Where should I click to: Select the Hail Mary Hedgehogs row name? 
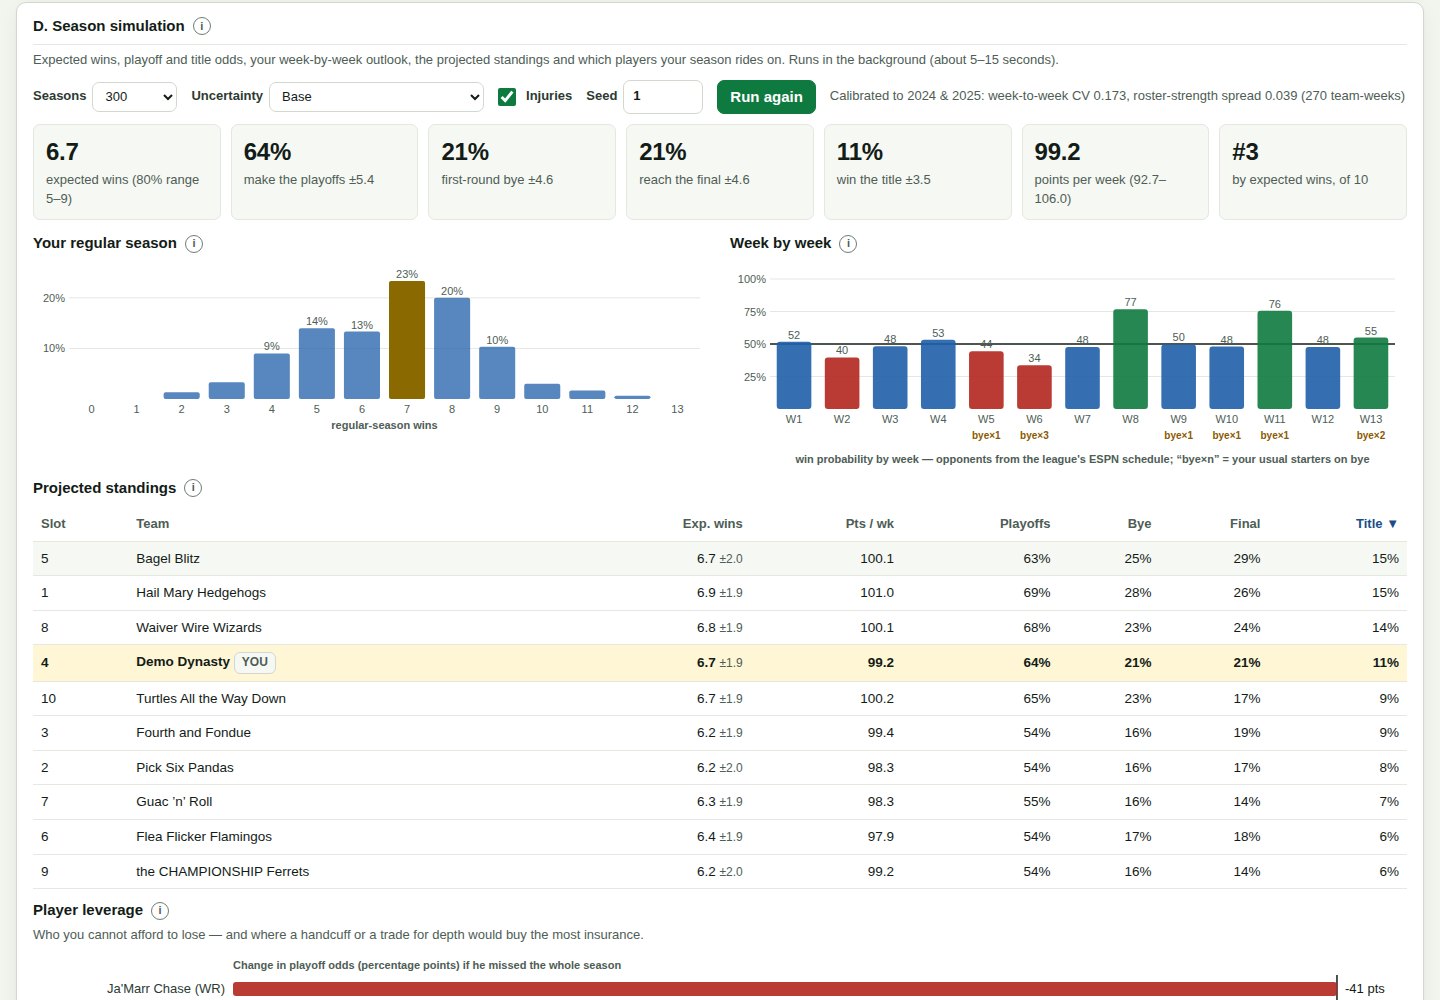pyautogui.click(x=201, y=593)
